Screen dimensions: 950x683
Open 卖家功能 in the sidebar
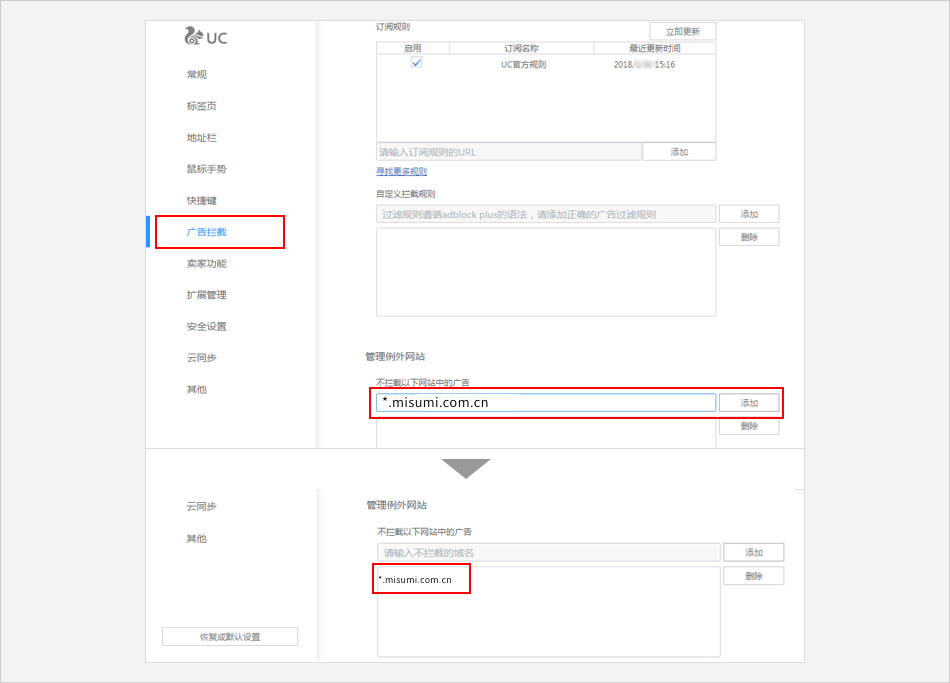(x=206, y=264)
